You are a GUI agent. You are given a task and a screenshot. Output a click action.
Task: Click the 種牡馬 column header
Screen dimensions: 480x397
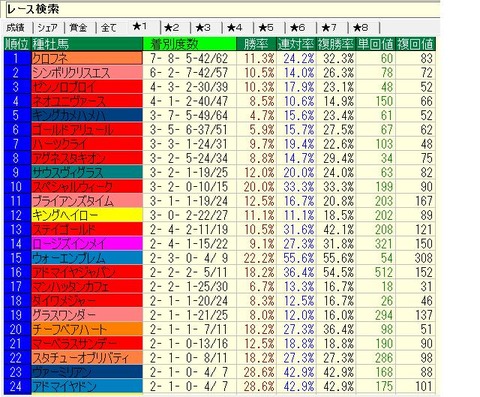[x=87, y=44]
